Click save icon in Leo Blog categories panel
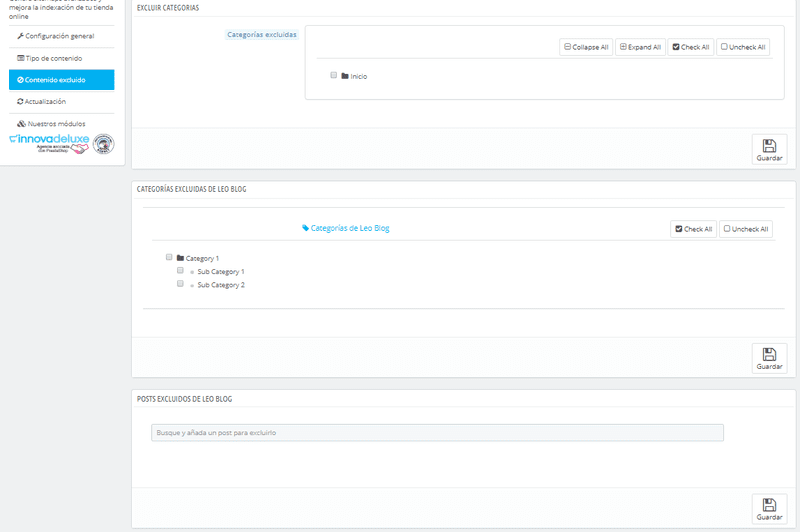800x532 pixels. coord(769,354)
